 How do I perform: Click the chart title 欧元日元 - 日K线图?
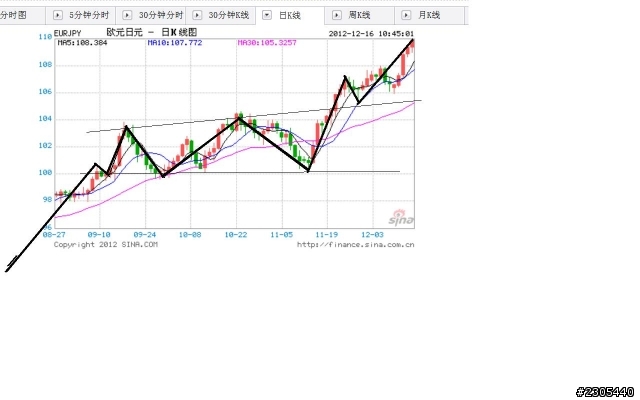(152, 32)
